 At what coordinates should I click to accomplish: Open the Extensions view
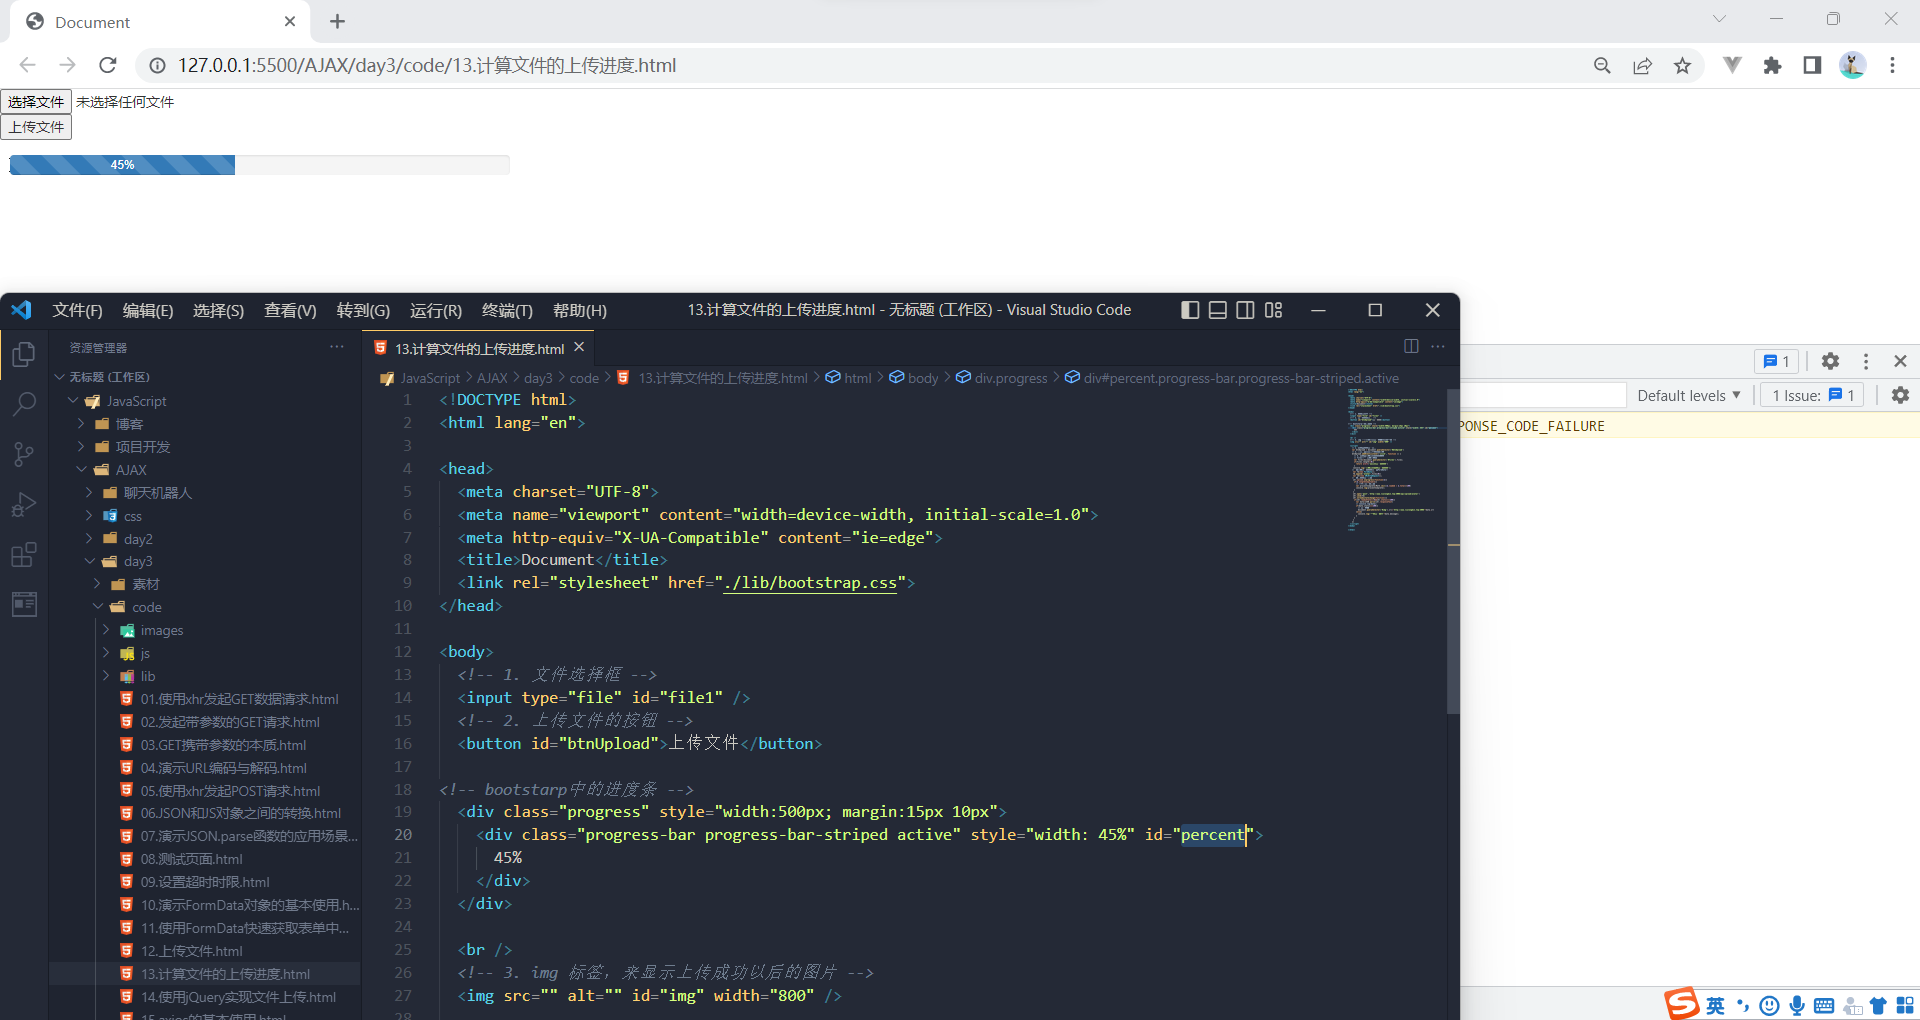[x=23, y=555]
